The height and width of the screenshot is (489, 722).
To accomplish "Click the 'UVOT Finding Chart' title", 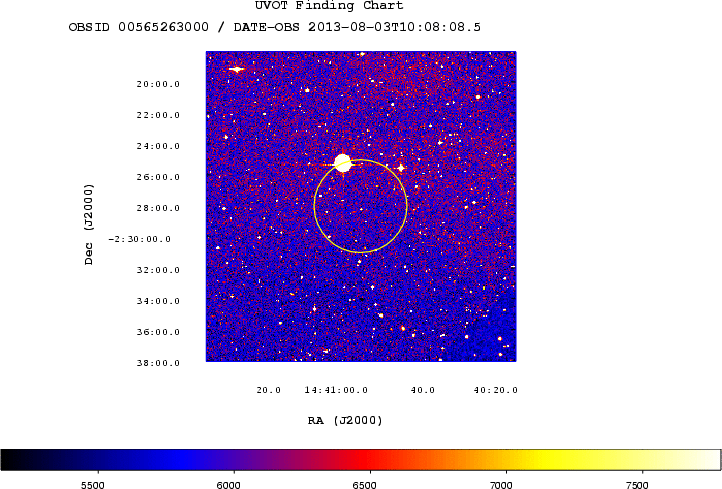I will [329, 6].
